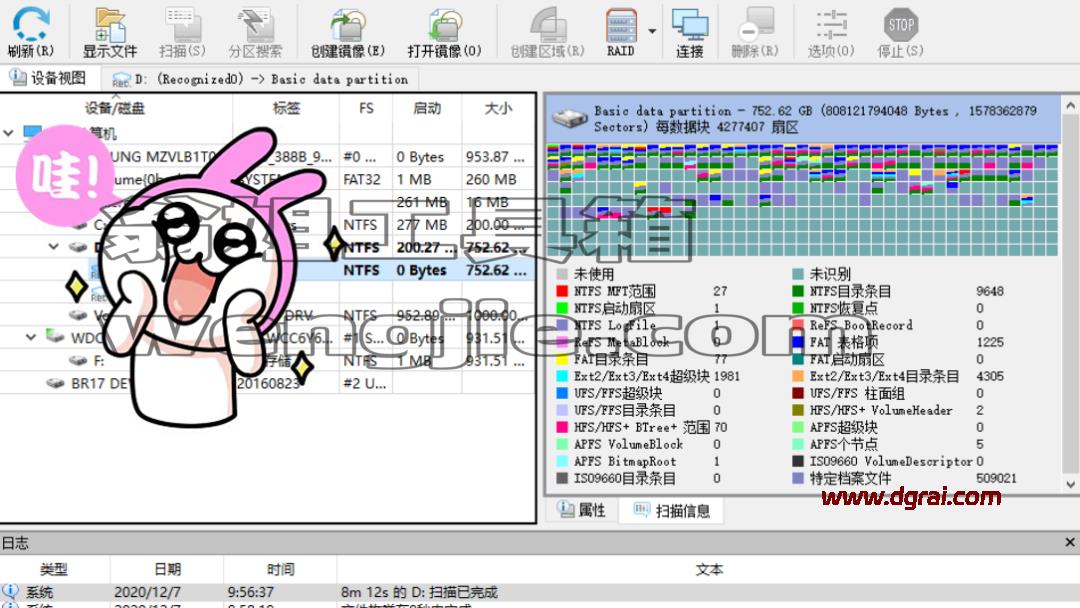1080x608 pixels.
Task: Open the Show Files (显示文件) tool
Action: [x=110, y=32]
